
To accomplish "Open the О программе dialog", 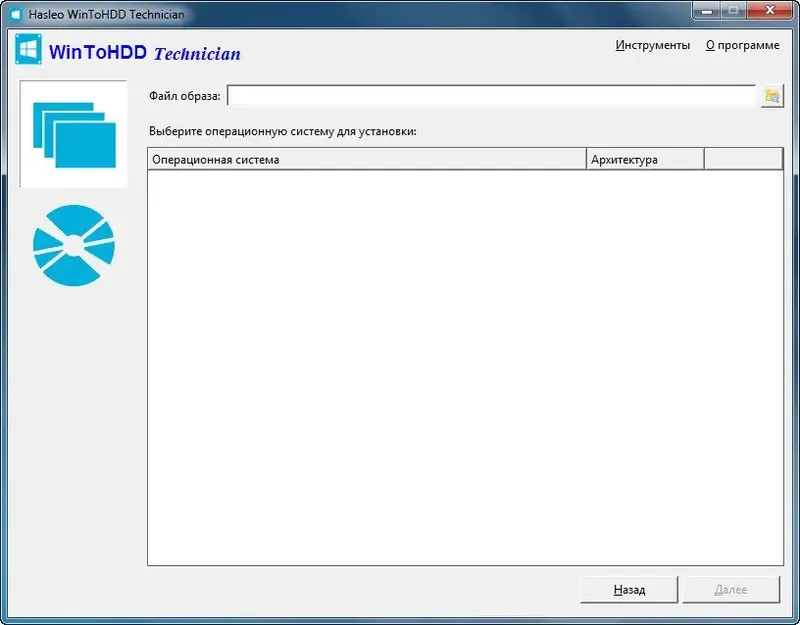I will (x=742, y=45).
